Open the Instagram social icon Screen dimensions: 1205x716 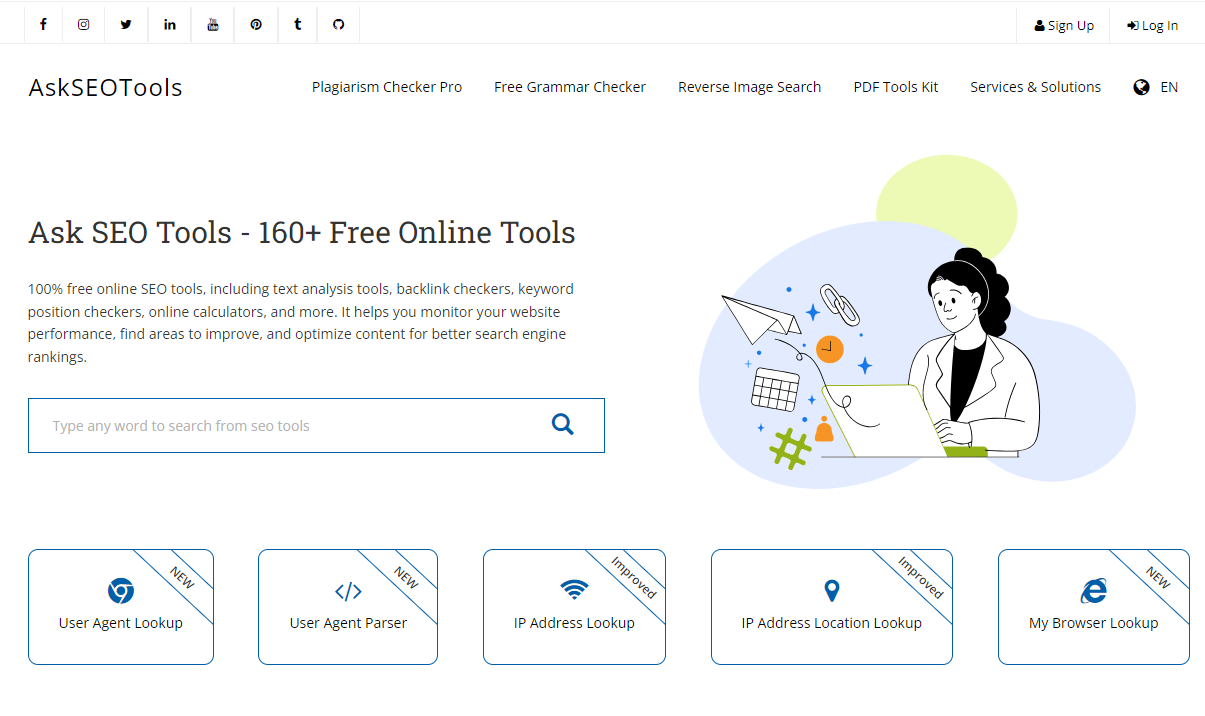tap(84, 25)
